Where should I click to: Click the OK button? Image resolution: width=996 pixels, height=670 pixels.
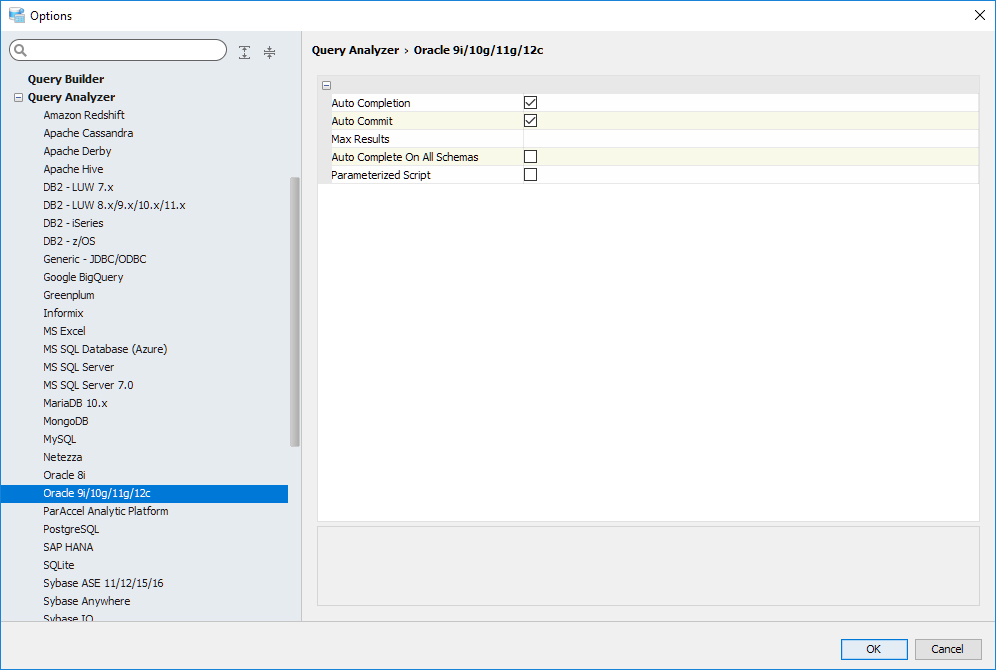[874, 649]
